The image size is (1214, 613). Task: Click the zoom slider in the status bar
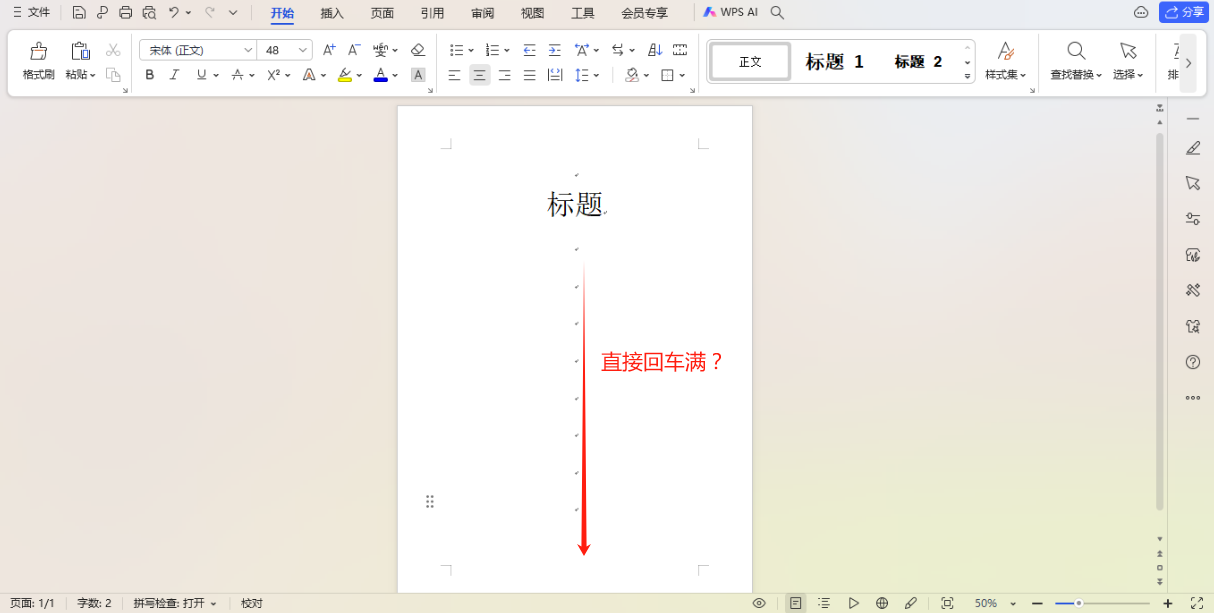click(1102, 603)
